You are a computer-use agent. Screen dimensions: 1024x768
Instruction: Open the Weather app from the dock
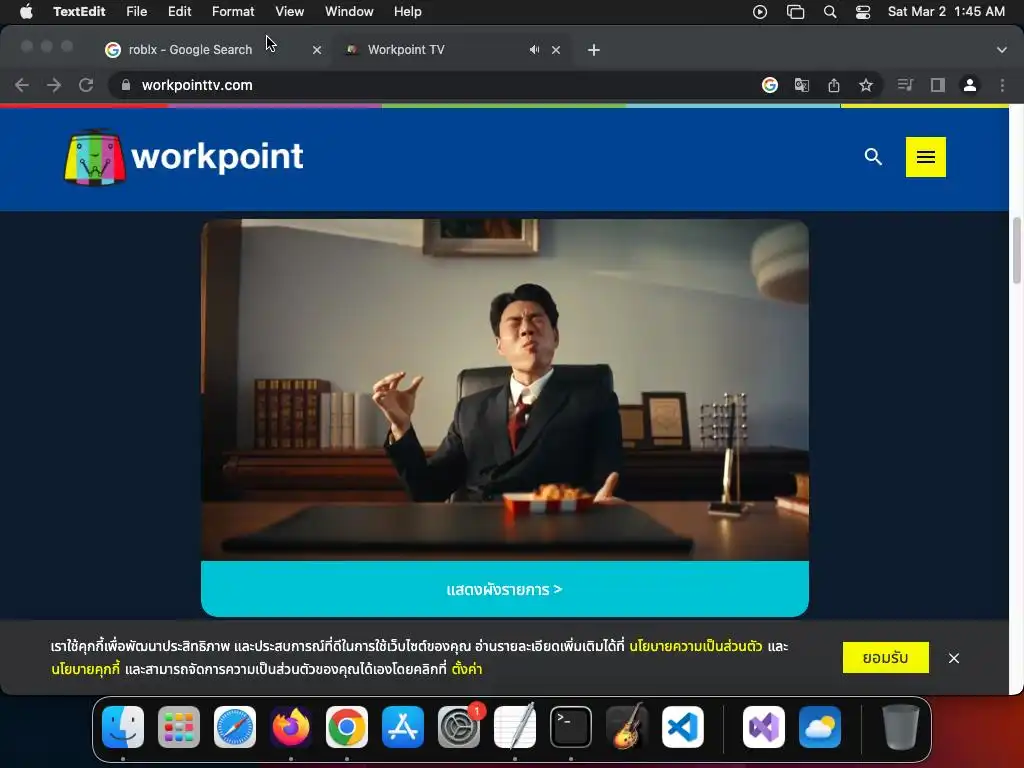point(820,727)
